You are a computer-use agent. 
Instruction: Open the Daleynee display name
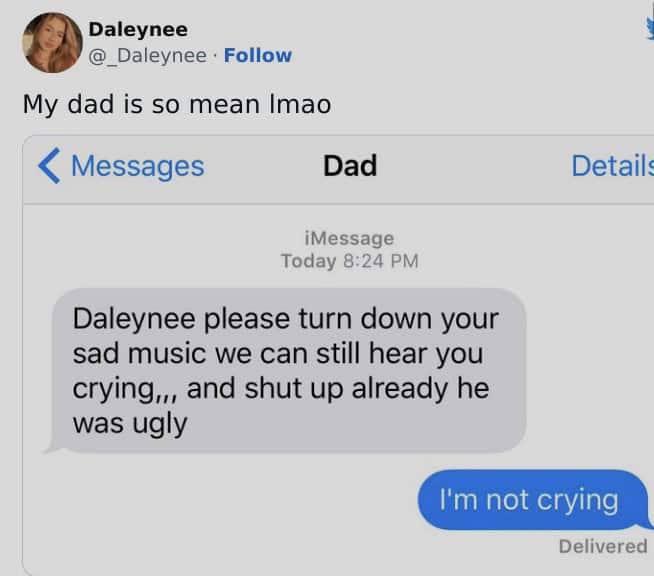point(138,29)
